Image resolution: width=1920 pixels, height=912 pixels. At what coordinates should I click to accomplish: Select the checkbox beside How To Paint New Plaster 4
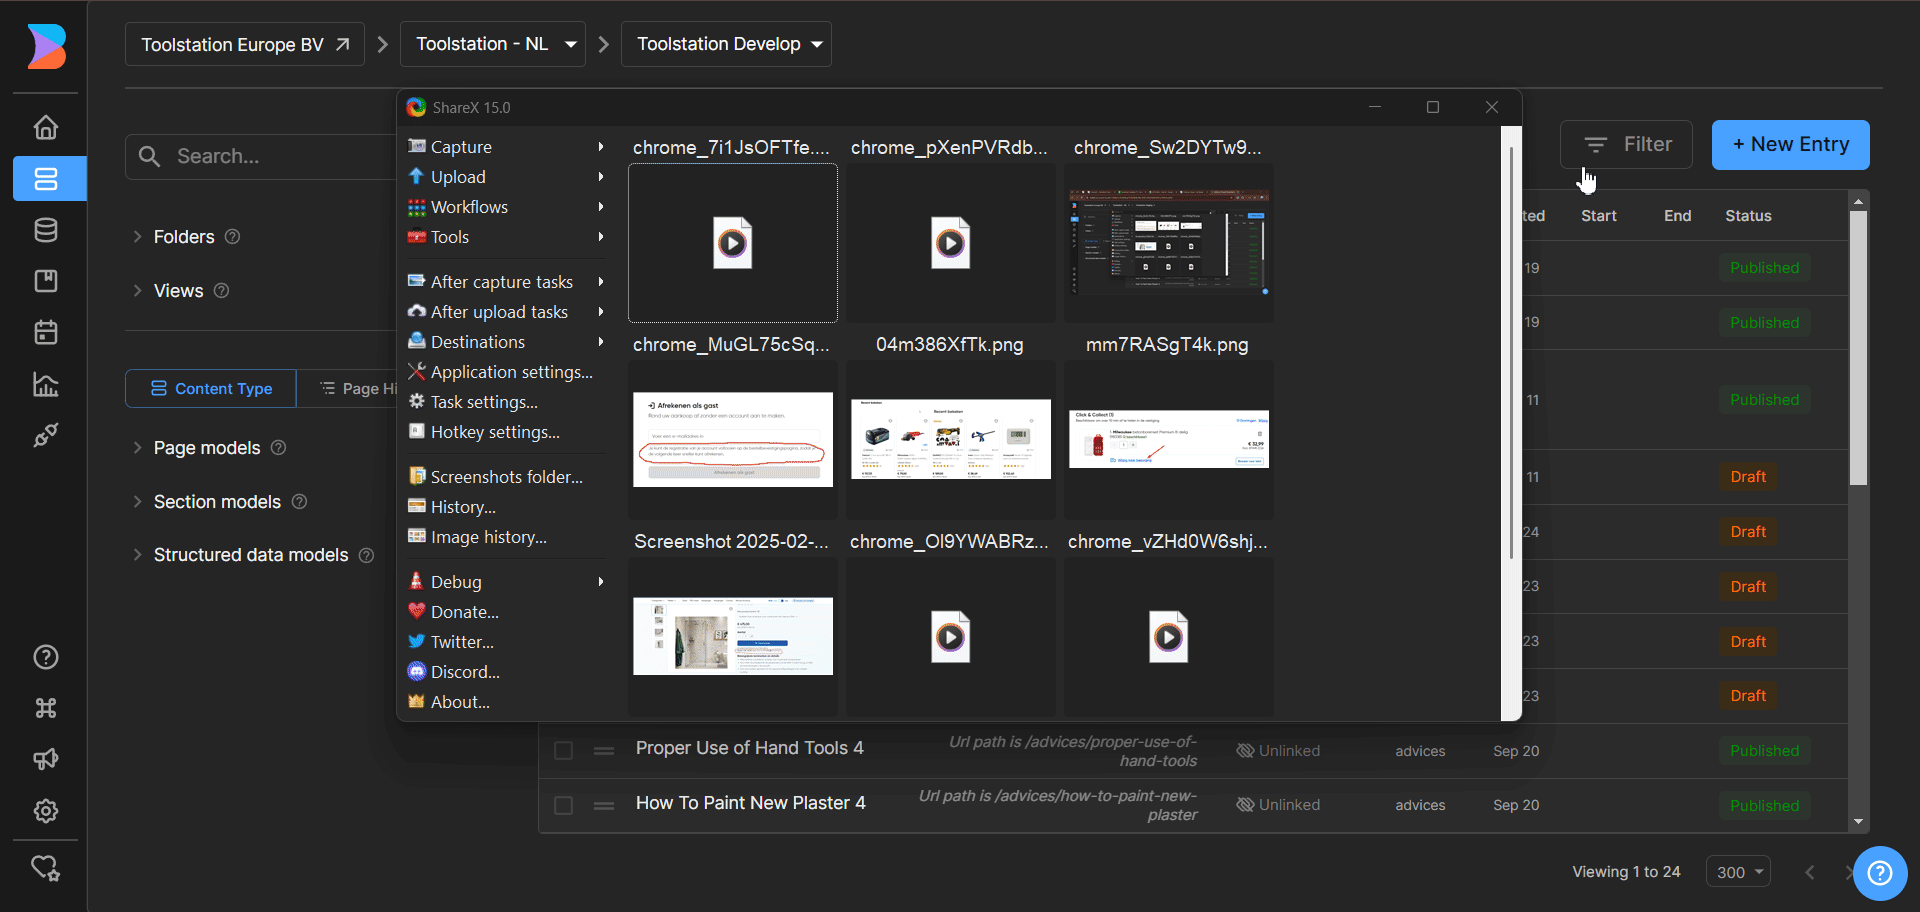click(563, 805)
